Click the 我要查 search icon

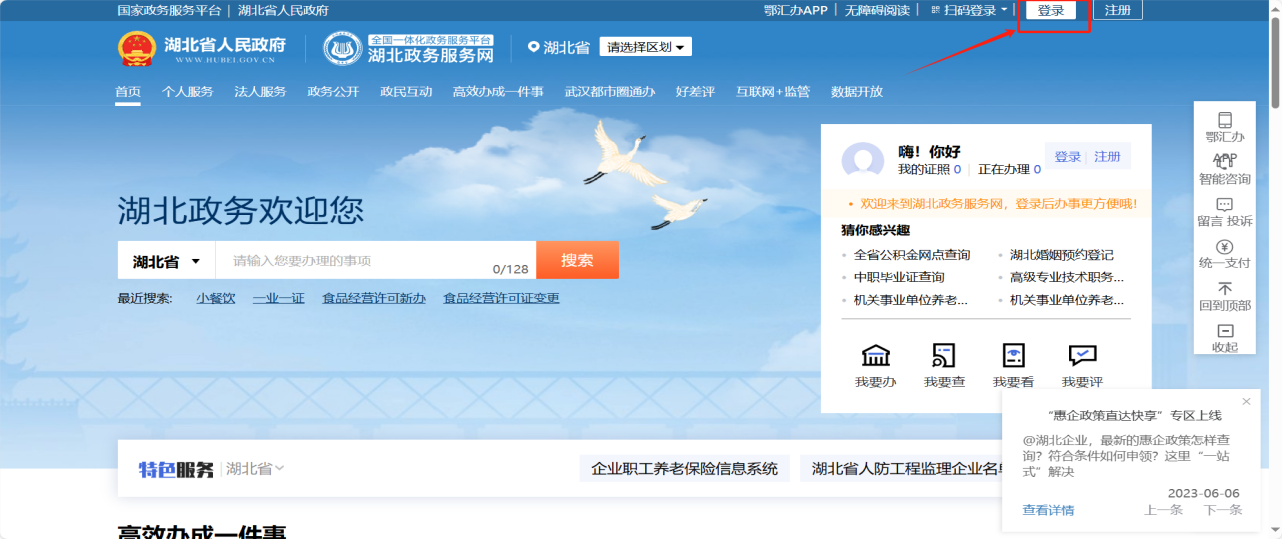944,355
